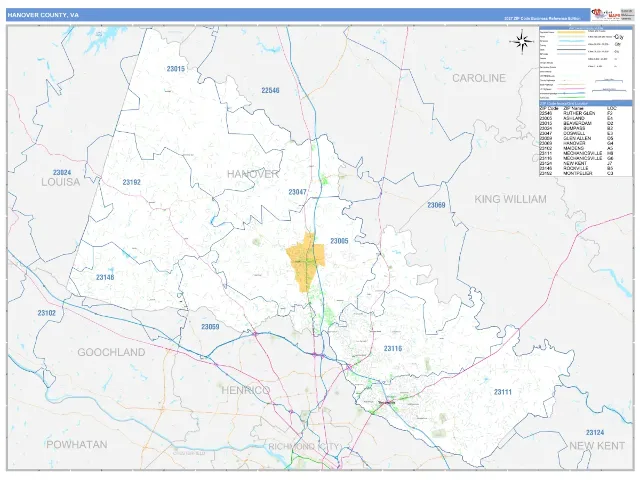
Task: Click DOSWELL row in ZIP index
Action: (577, 133)
